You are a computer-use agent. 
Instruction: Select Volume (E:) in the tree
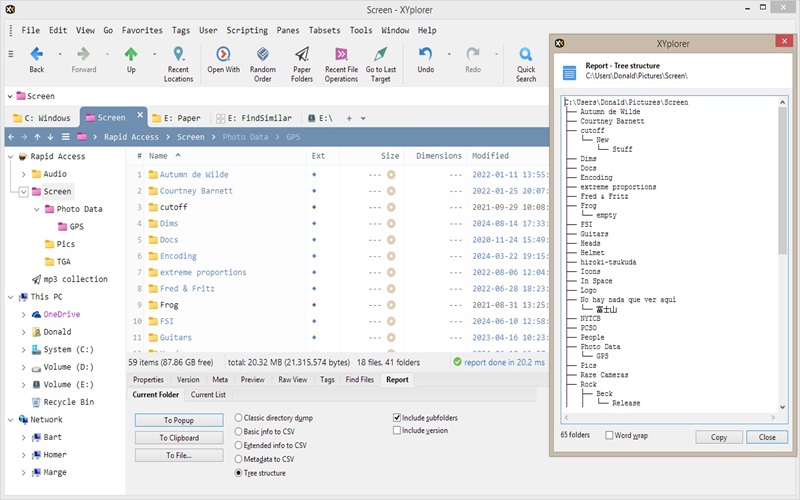(68, 385)
